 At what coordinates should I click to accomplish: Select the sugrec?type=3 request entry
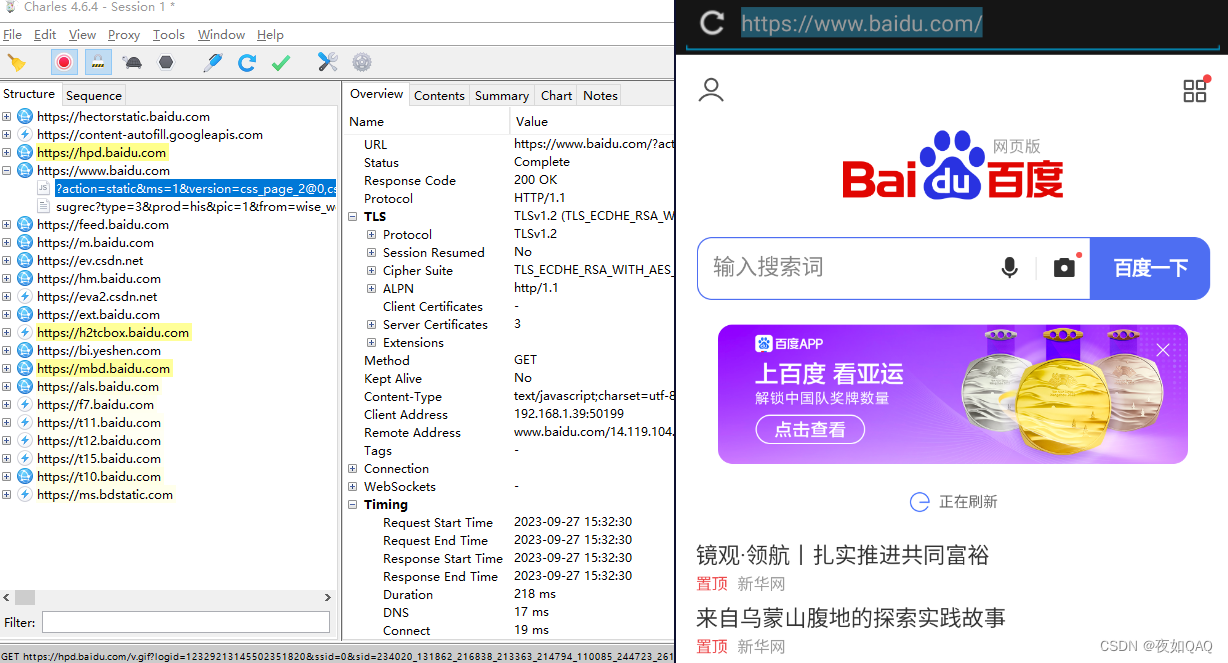click(x=195, y=206)
